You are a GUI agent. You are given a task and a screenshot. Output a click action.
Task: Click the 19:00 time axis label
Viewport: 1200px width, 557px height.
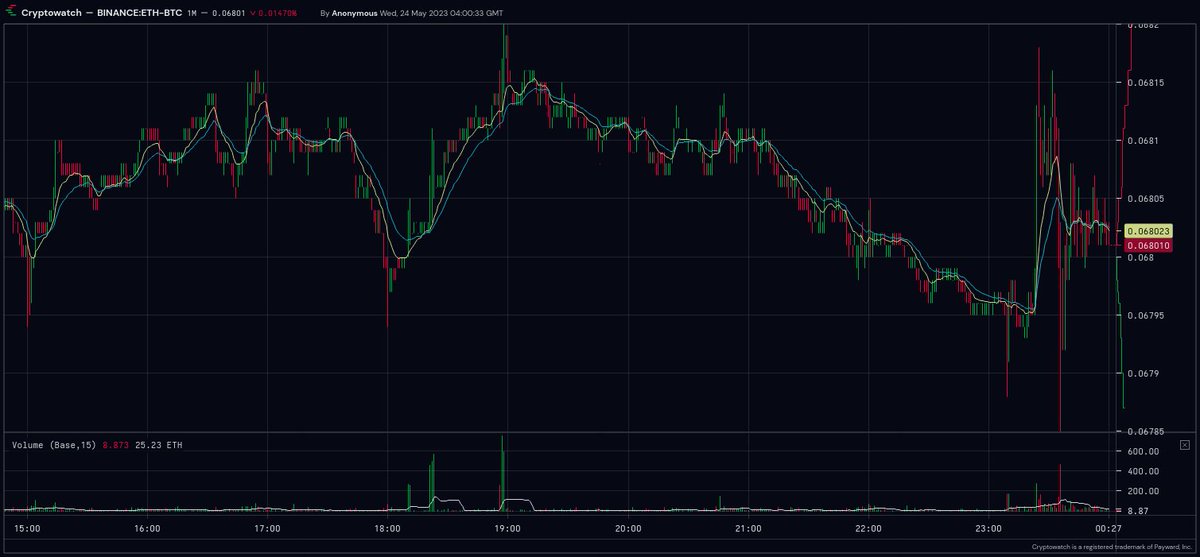point(507,527)
